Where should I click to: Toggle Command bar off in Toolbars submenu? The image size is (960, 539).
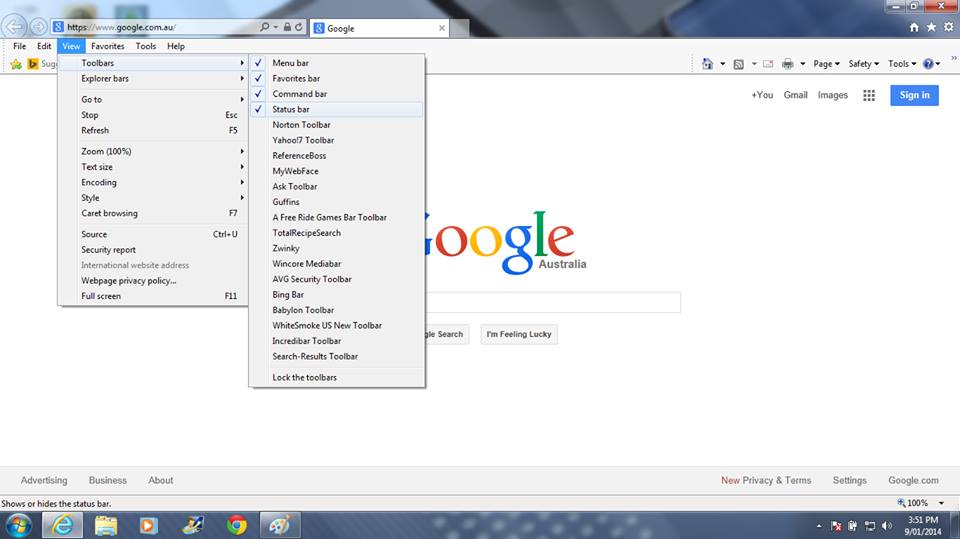[336, 94]
